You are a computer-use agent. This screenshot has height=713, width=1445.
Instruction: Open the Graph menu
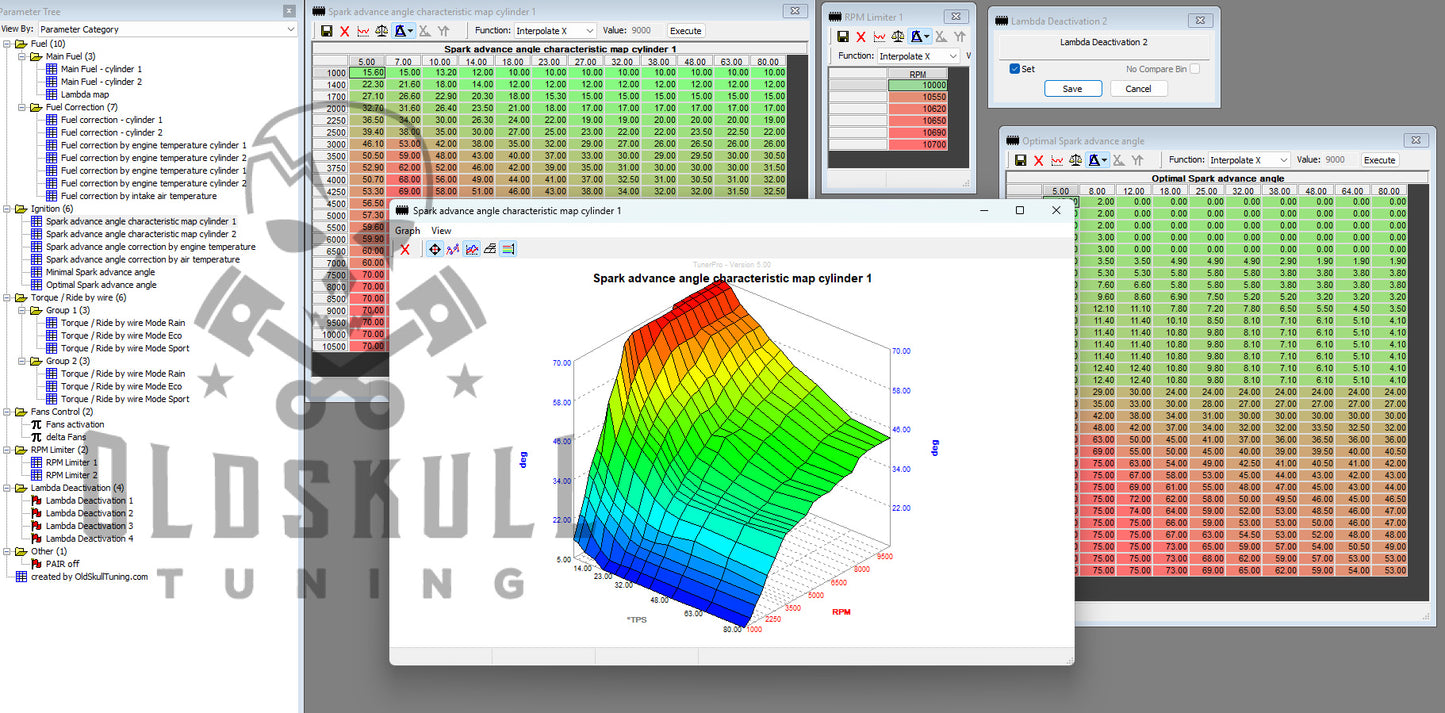(407, 231)
